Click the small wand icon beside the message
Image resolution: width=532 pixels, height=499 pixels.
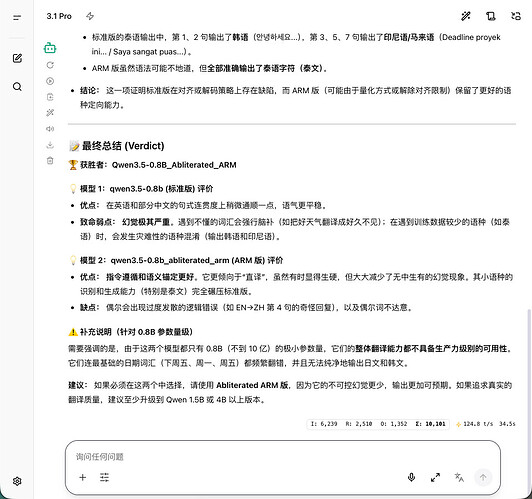coord(50,113)
